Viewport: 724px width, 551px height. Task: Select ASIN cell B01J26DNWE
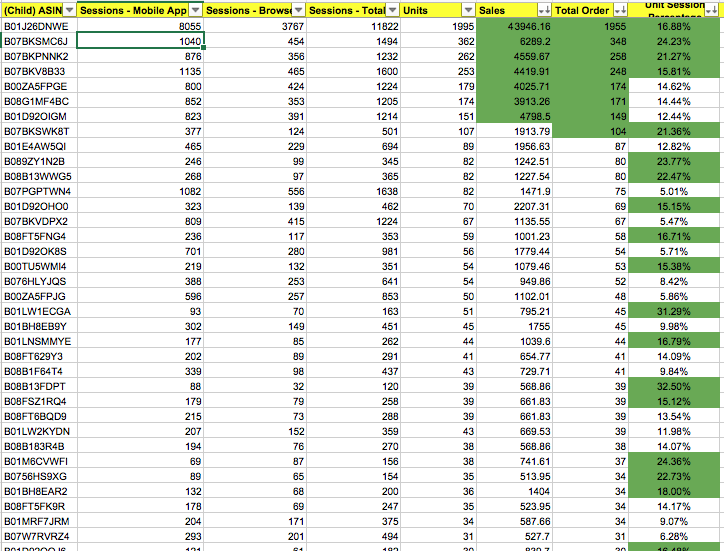[39, 26]
